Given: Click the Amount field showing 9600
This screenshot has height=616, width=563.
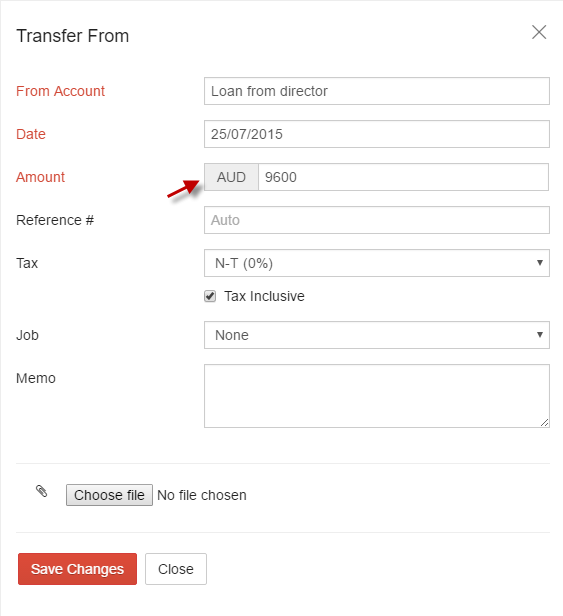Looking at the screenshot, I should coord(403,177).
